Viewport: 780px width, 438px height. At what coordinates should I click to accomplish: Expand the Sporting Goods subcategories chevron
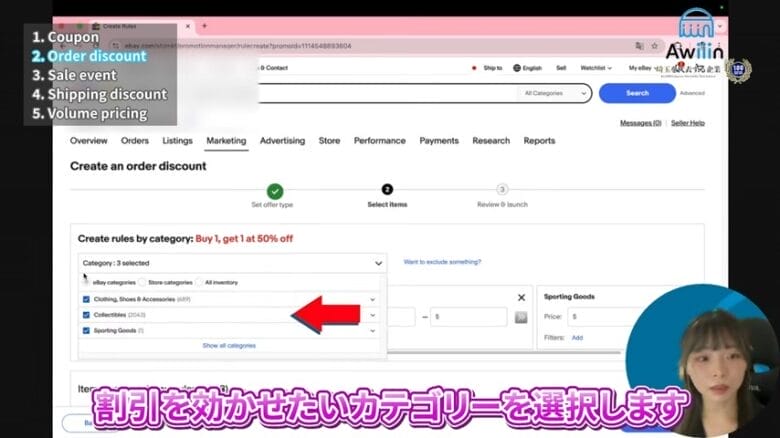click(x=373, y=331)
